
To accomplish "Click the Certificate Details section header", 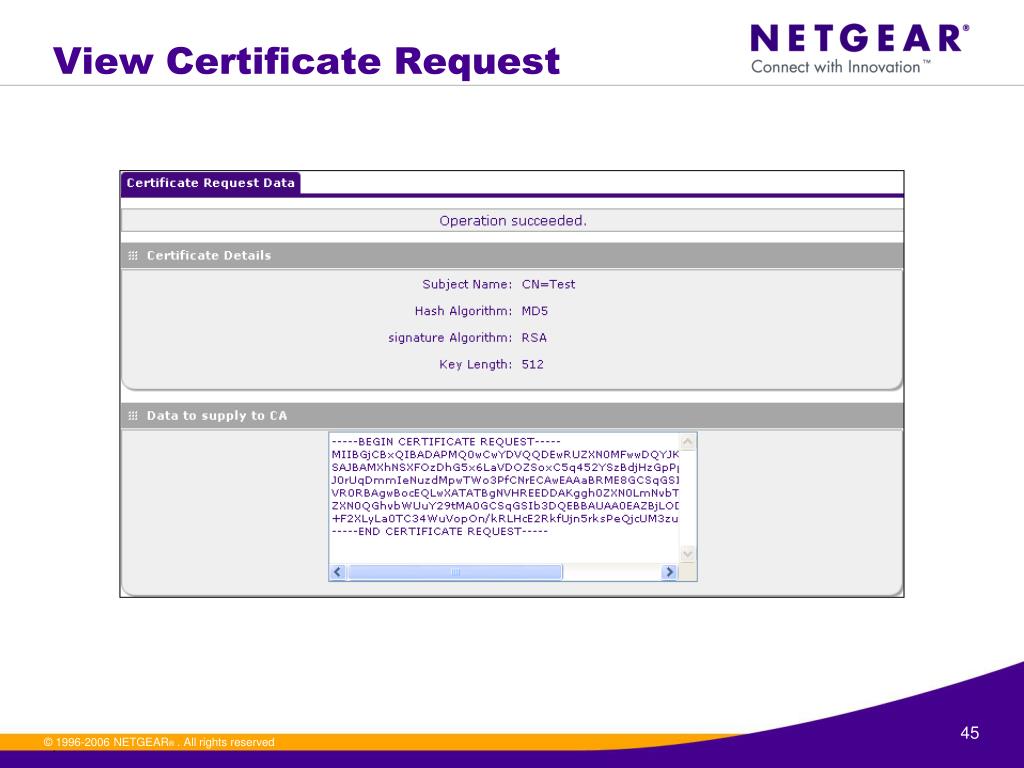I will 512,256.
